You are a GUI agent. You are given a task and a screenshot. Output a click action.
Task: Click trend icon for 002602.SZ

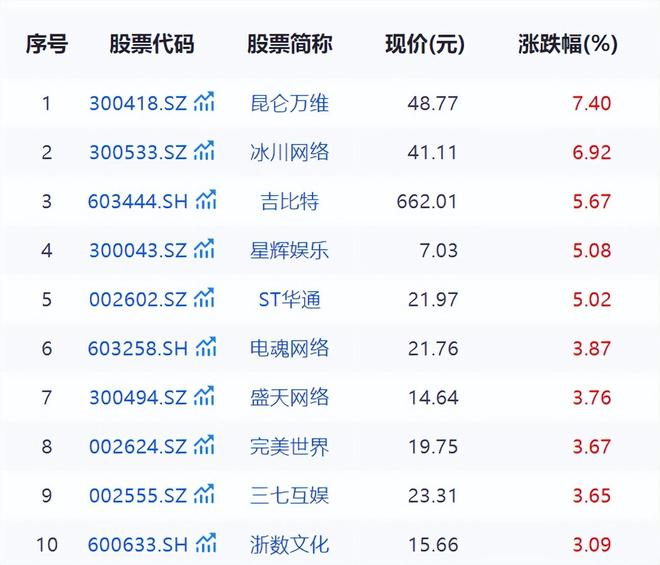[205, 298]
